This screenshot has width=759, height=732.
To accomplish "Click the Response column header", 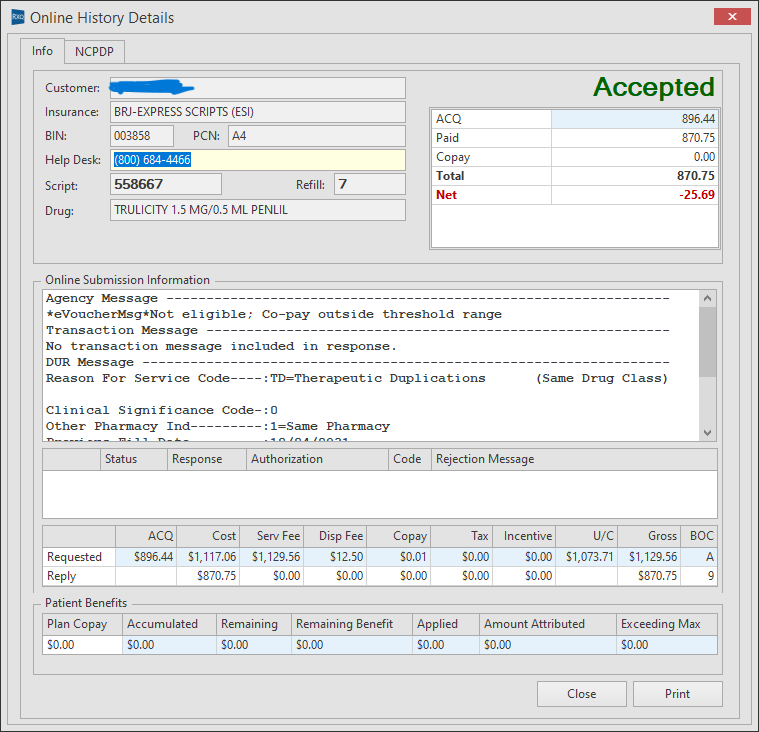I will pos(207,459).
